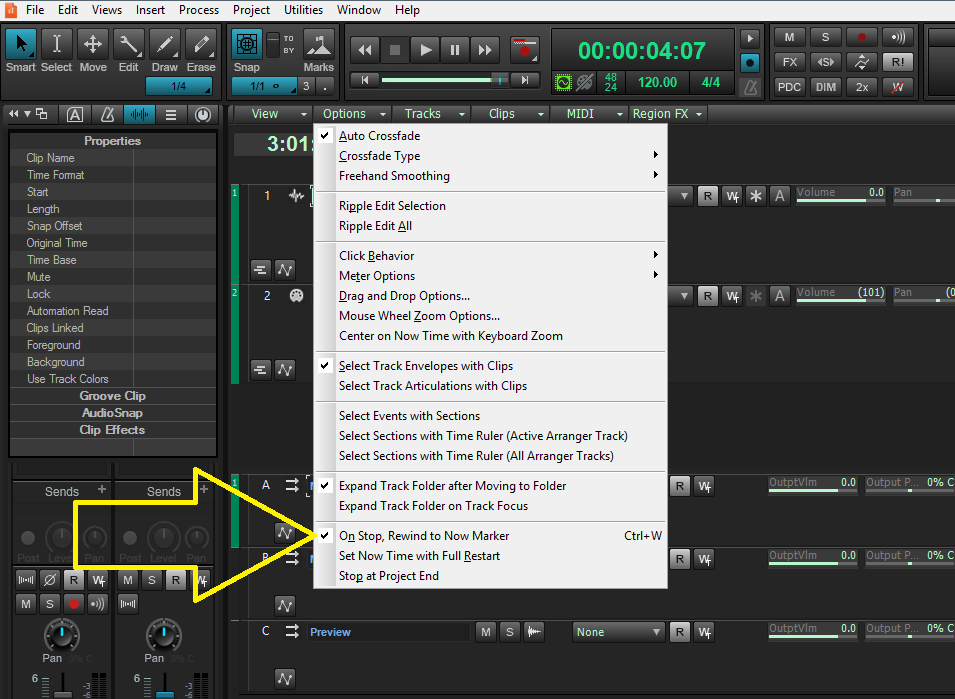Start playback with Play button
The image size is (955, 699).
point(425,50)
